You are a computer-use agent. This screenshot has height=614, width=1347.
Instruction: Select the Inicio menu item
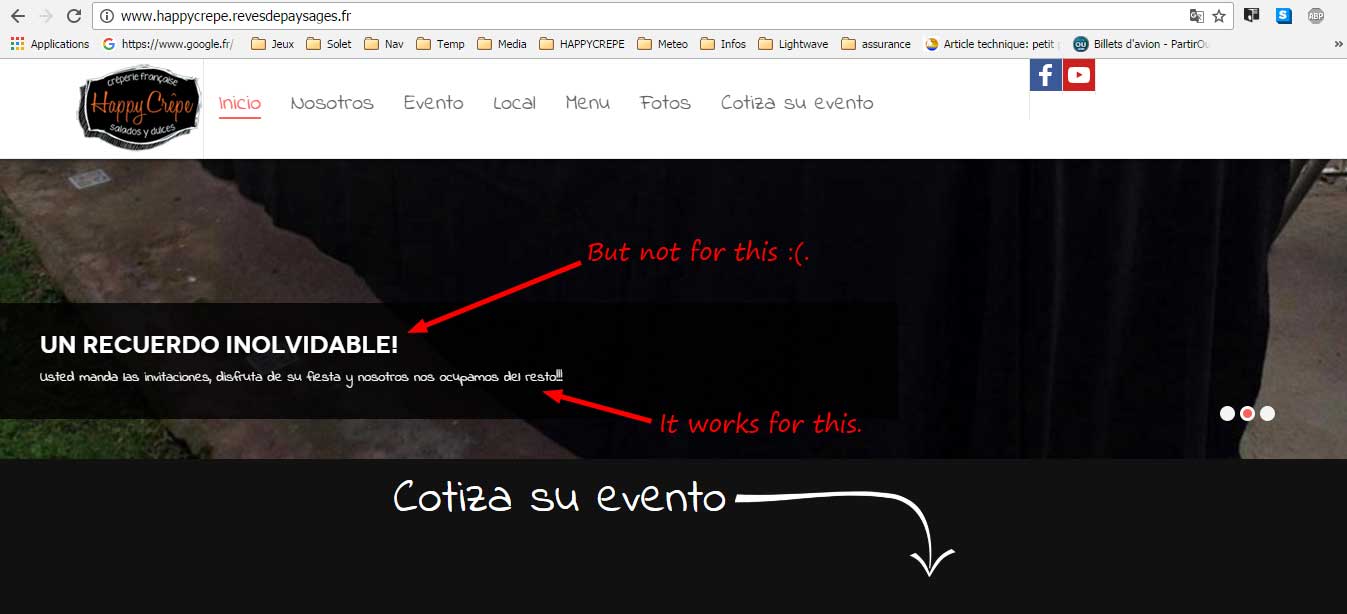coord(240,103)
